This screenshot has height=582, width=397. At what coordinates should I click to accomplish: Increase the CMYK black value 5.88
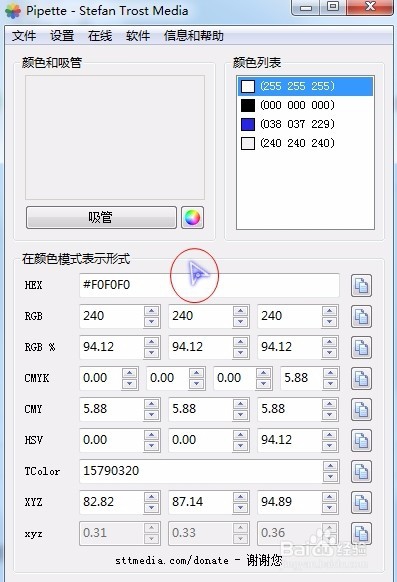[330, 373]
